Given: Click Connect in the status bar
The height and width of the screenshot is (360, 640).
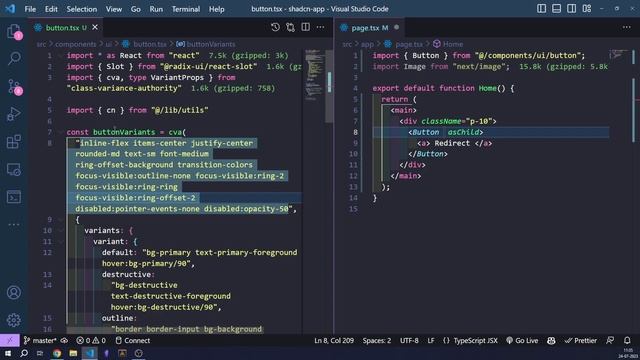Looking at the screenshot, I should point(133,340).
